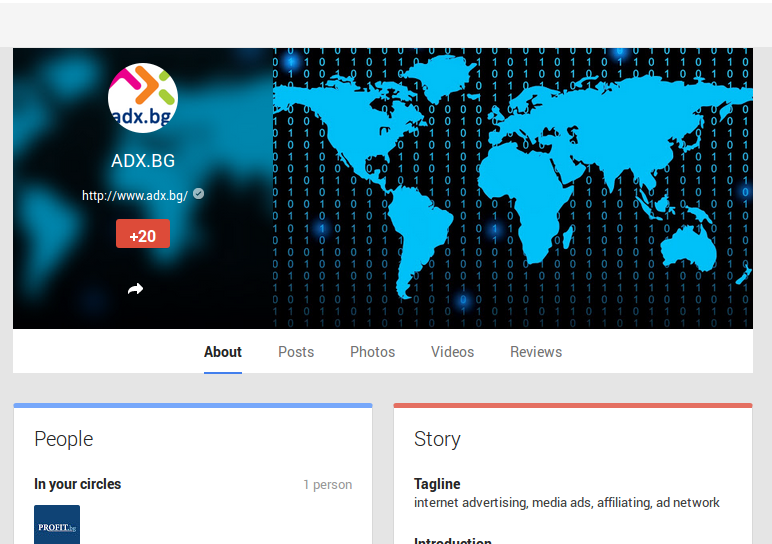
Task: Click the tagline text about internet advertising
Action: coord(567,503)
